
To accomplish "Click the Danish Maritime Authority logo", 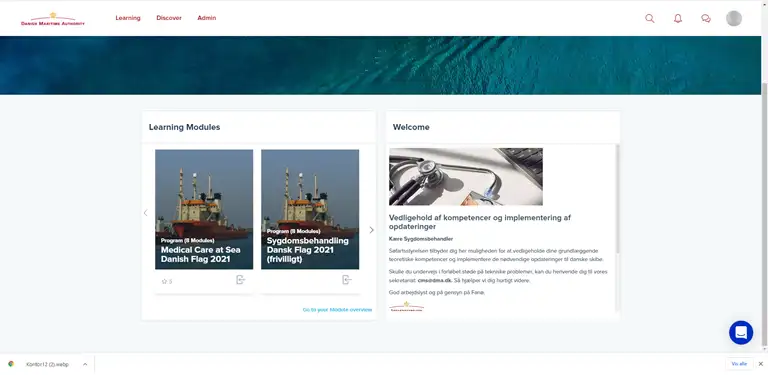I will coord(53,19).
